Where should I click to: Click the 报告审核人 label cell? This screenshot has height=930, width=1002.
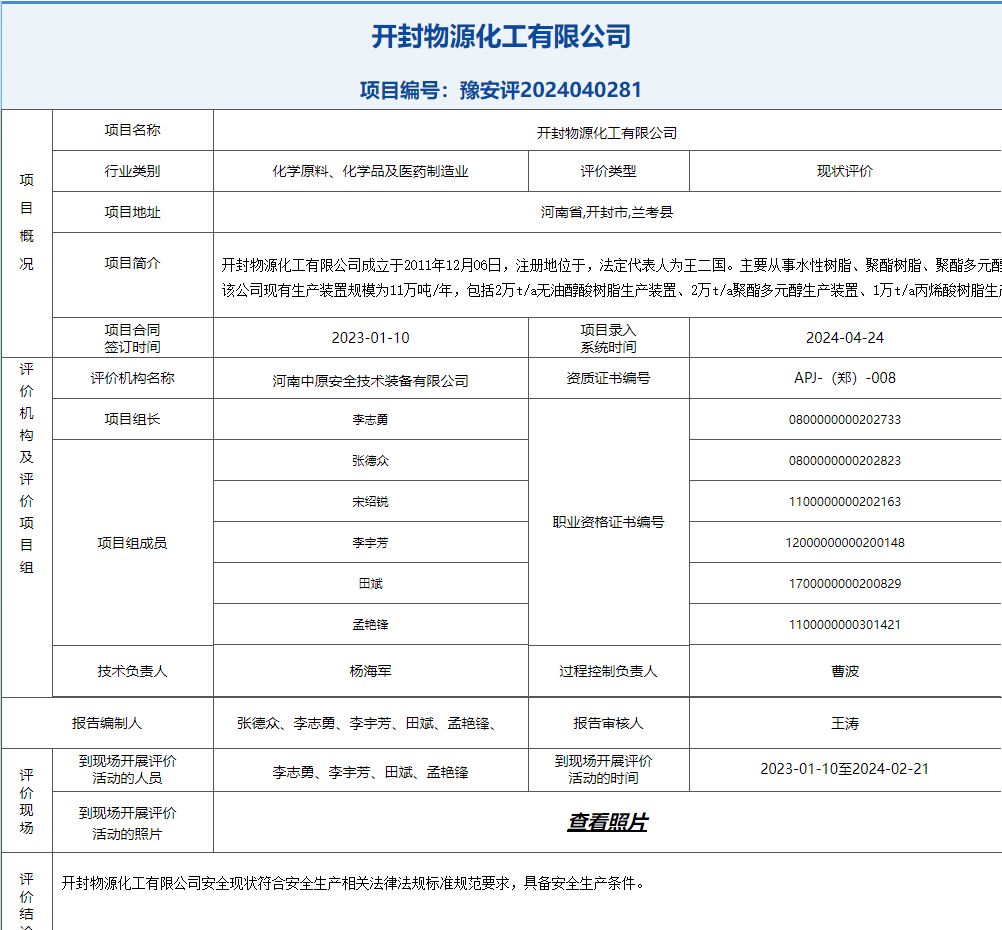[x=608, y=723]
